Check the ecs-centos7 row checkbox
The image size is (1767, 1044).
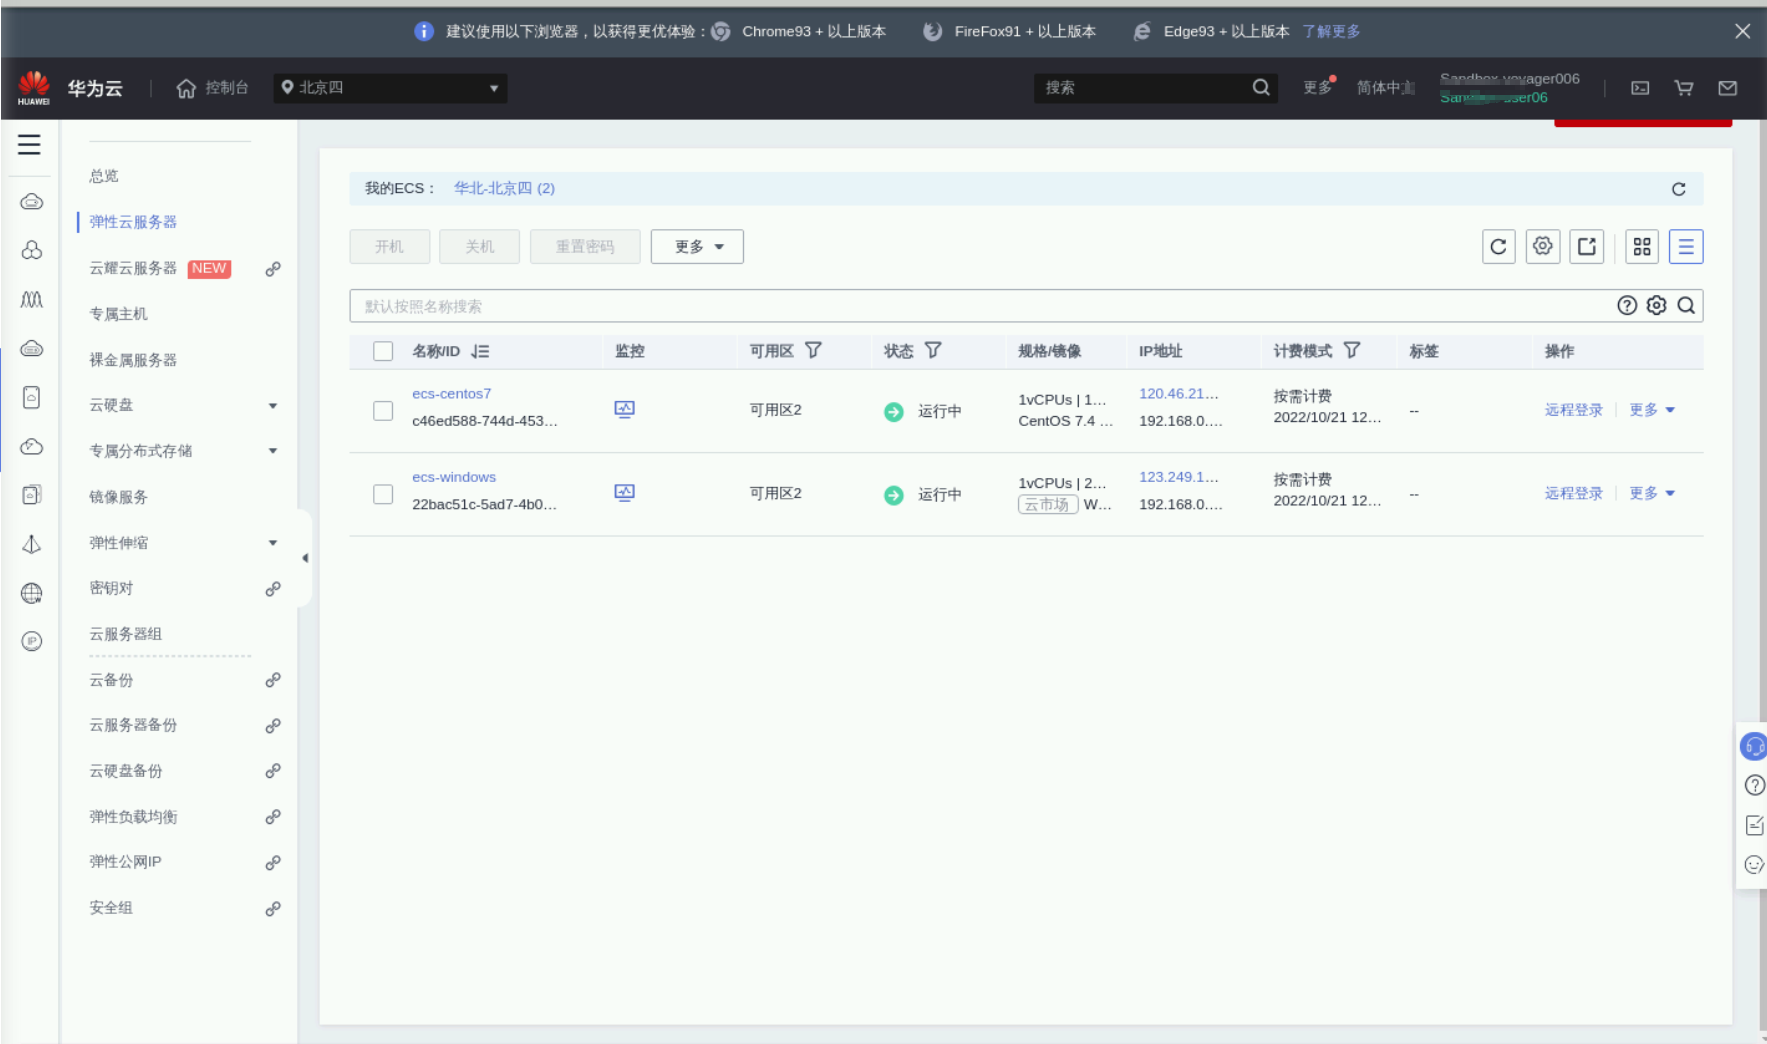[383, 411]
